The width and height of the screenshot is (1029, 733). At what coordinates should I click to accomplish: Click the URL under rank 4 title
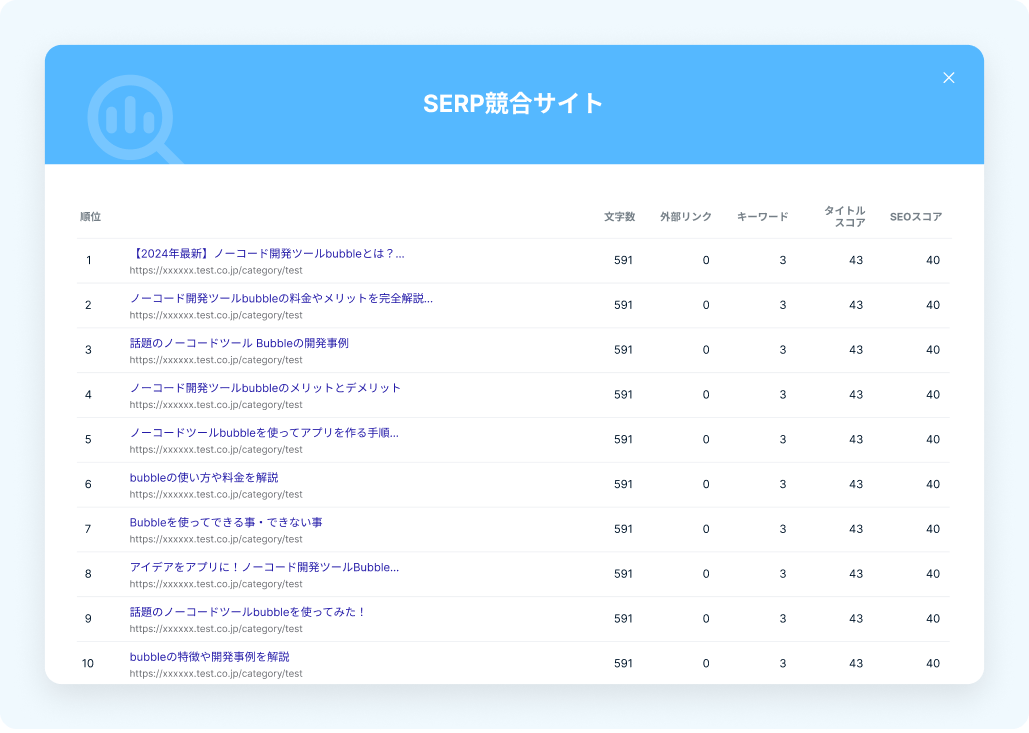216,405
